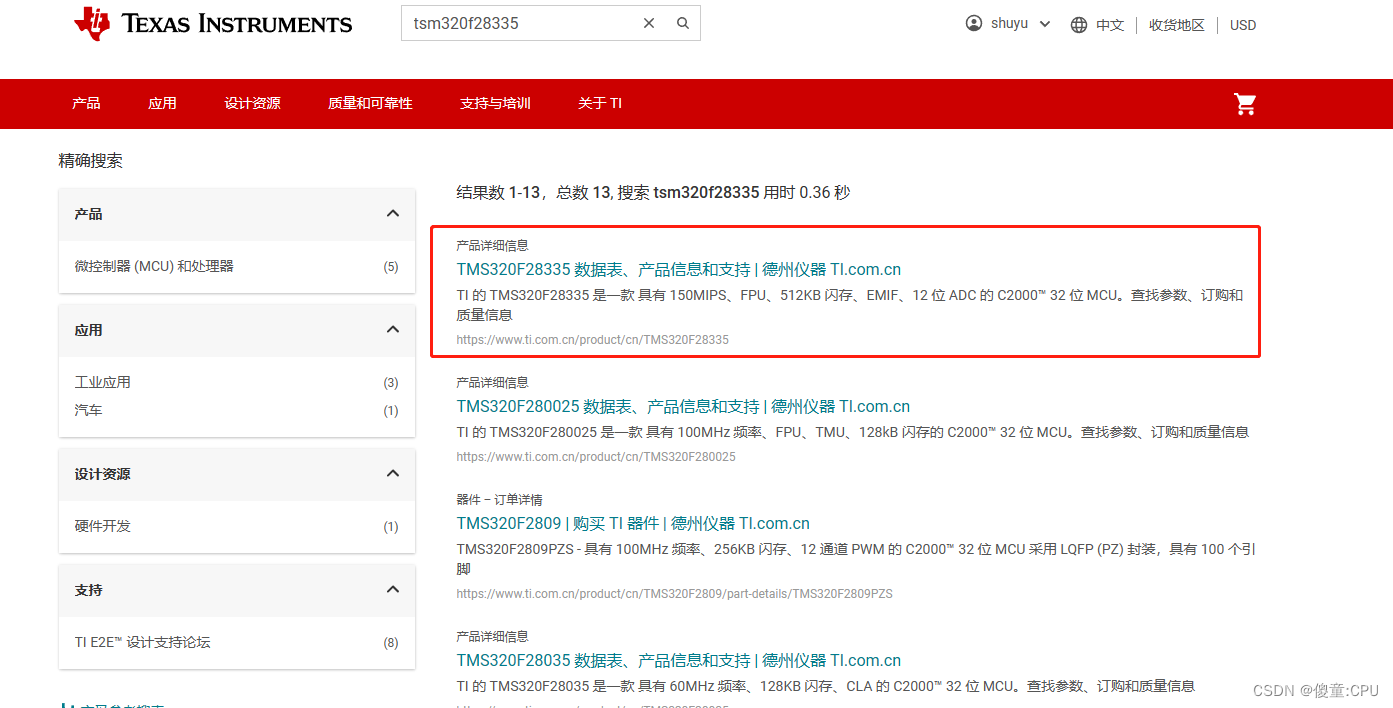Collapse the 支持 filter section
Image resolution: width=1393 pixels, height=708 pixels.
pyautogui.click(x=393, y=589)
